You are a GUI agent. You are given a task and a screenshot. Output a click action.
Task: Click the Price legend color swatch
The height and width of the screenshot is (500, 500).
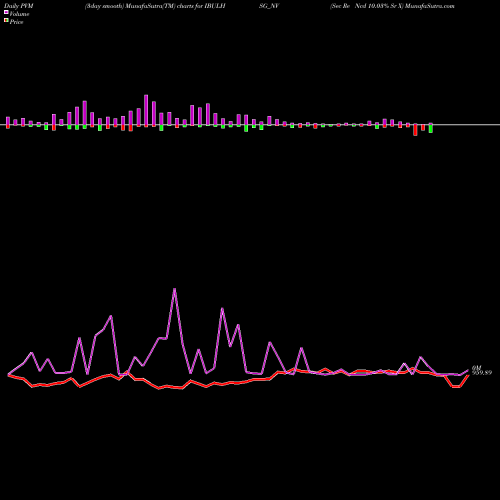click(x=6, y=21)
